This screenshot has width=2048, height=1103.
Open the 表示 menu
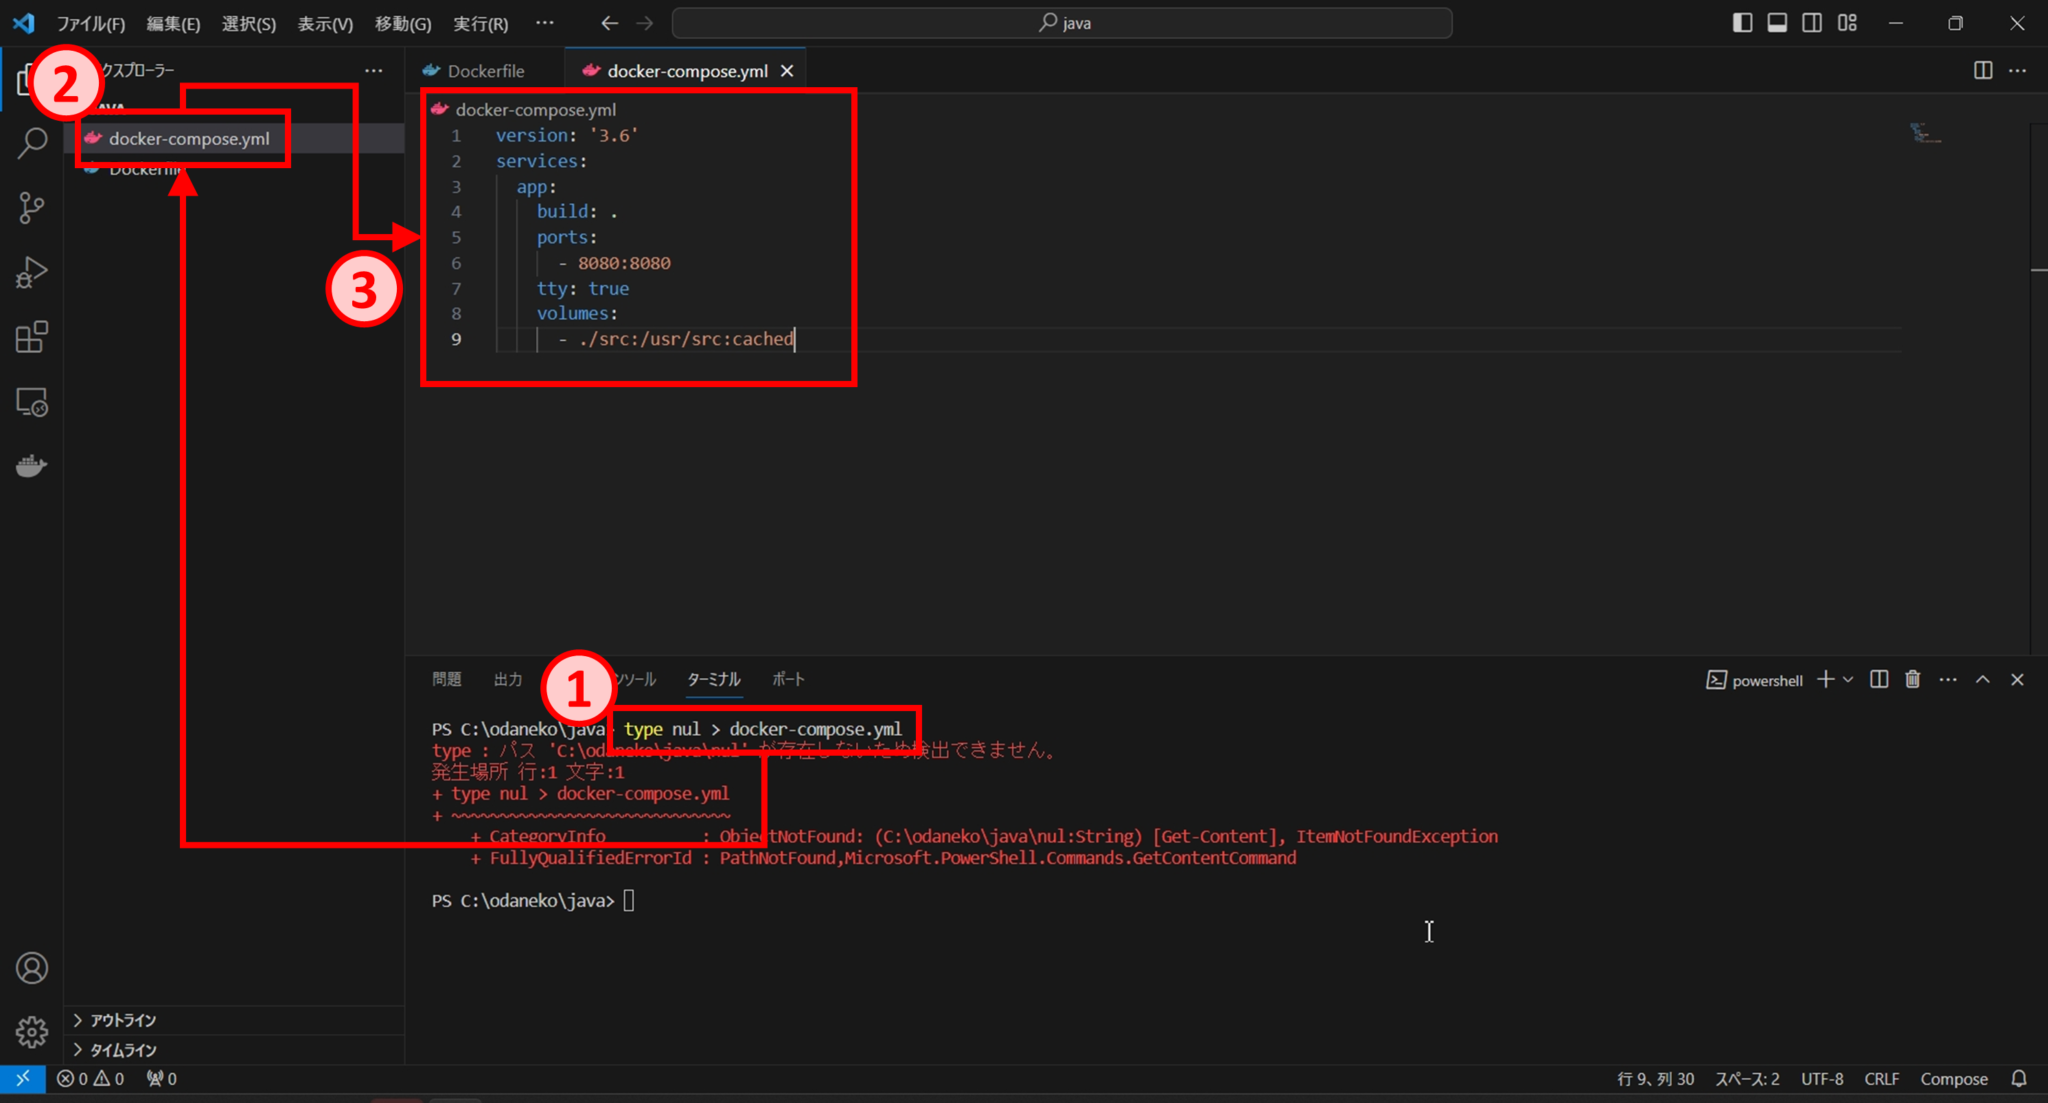tap(324, 23)
